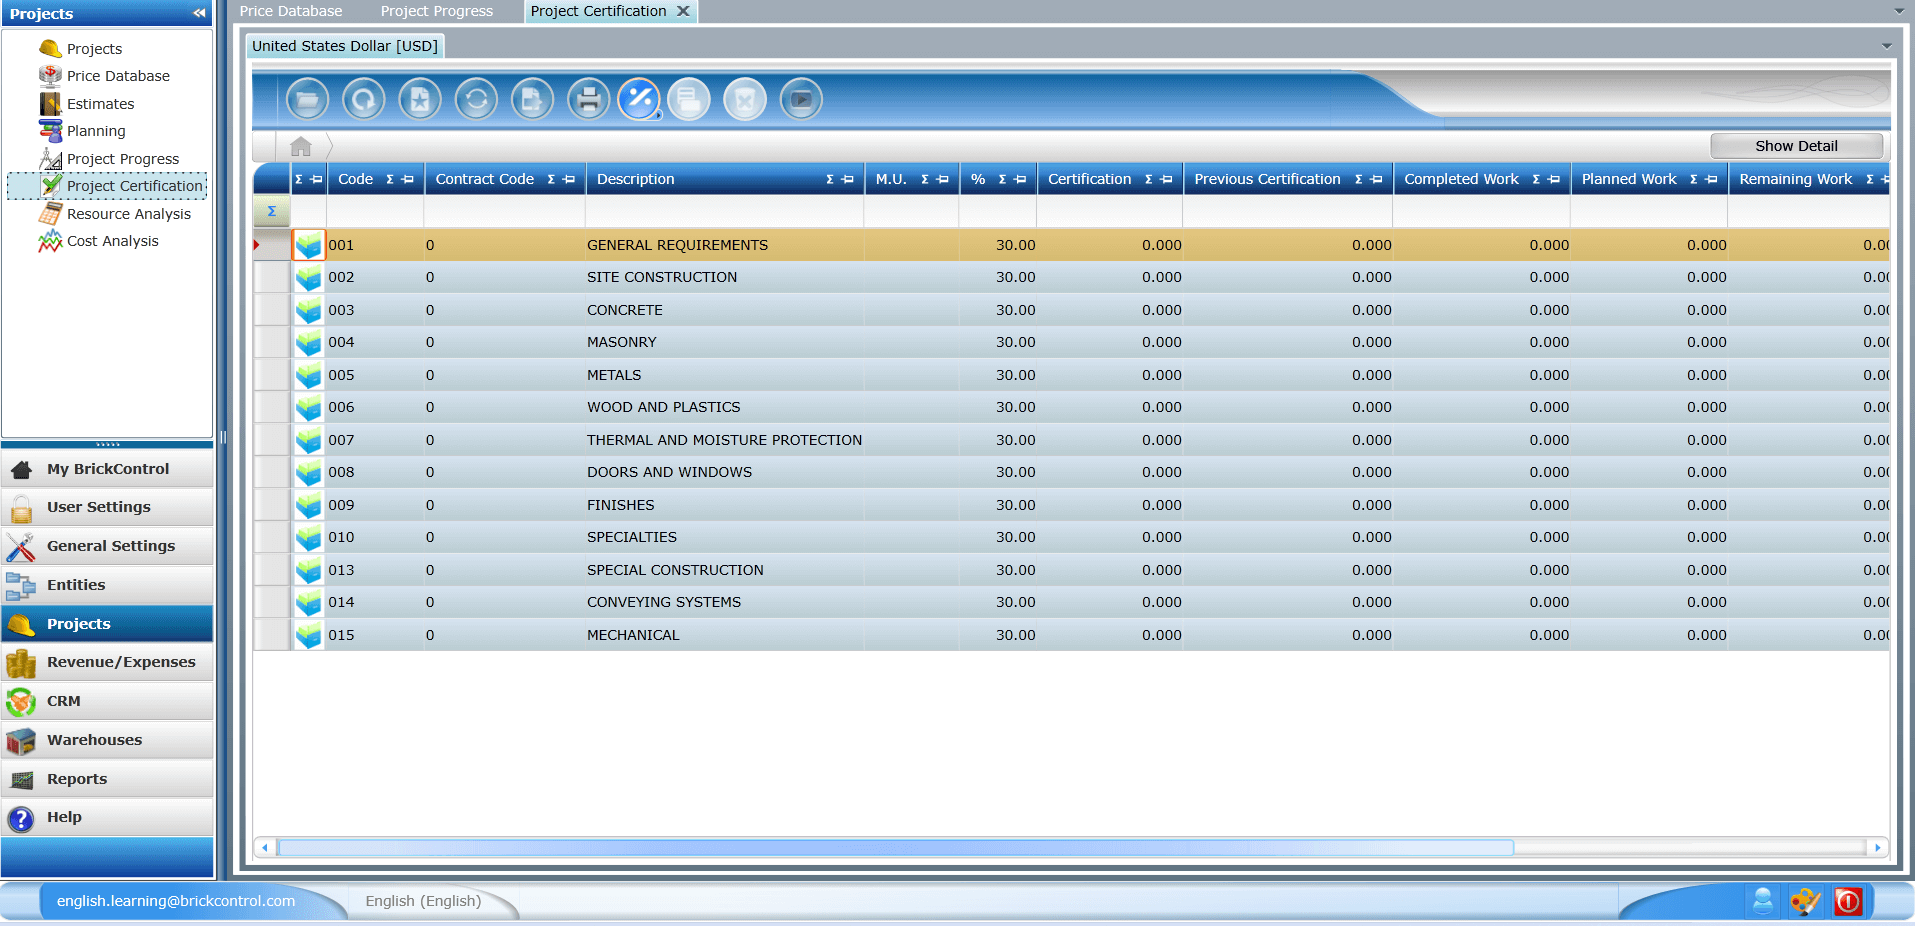Open the Revenue/Expenses section
This screenshot has height=926, width=1915.
[x=120, y=662]
